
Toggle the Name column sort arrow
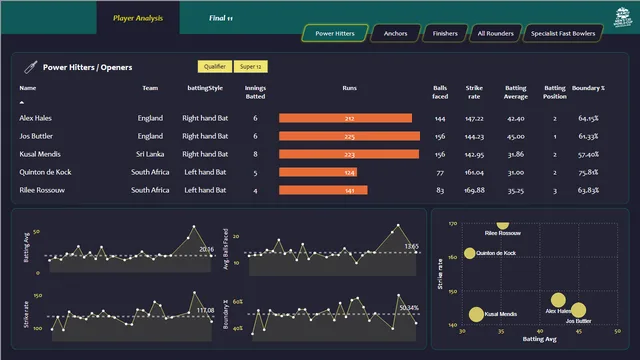[22, 102]
